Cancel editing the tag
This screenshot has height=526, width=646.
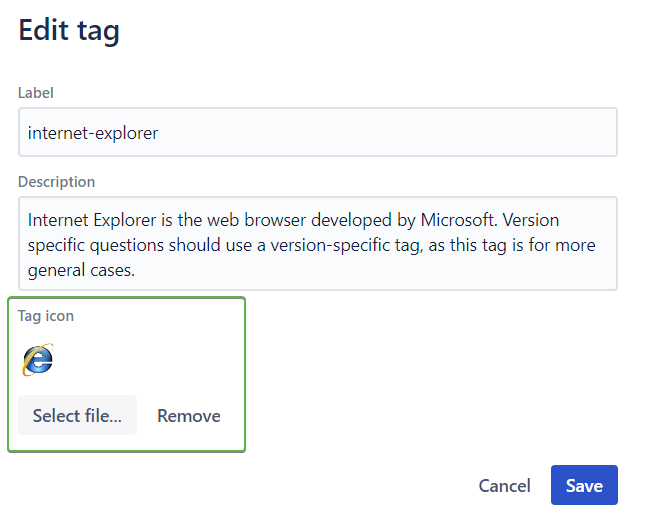(x=504, y=486)
